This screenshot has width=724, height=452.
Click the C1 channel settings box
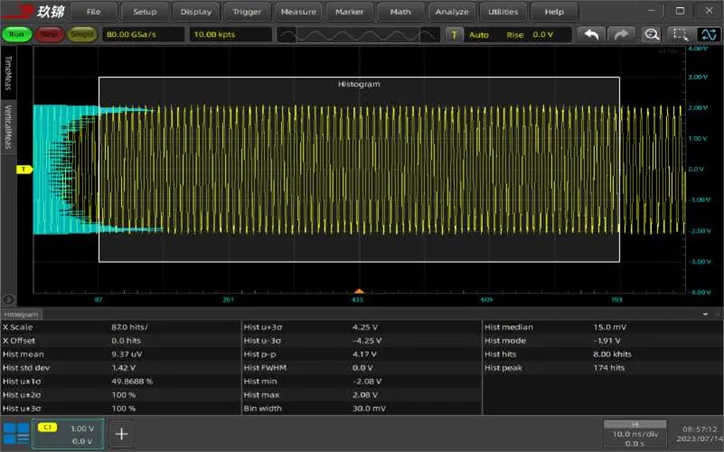point(66,434)
